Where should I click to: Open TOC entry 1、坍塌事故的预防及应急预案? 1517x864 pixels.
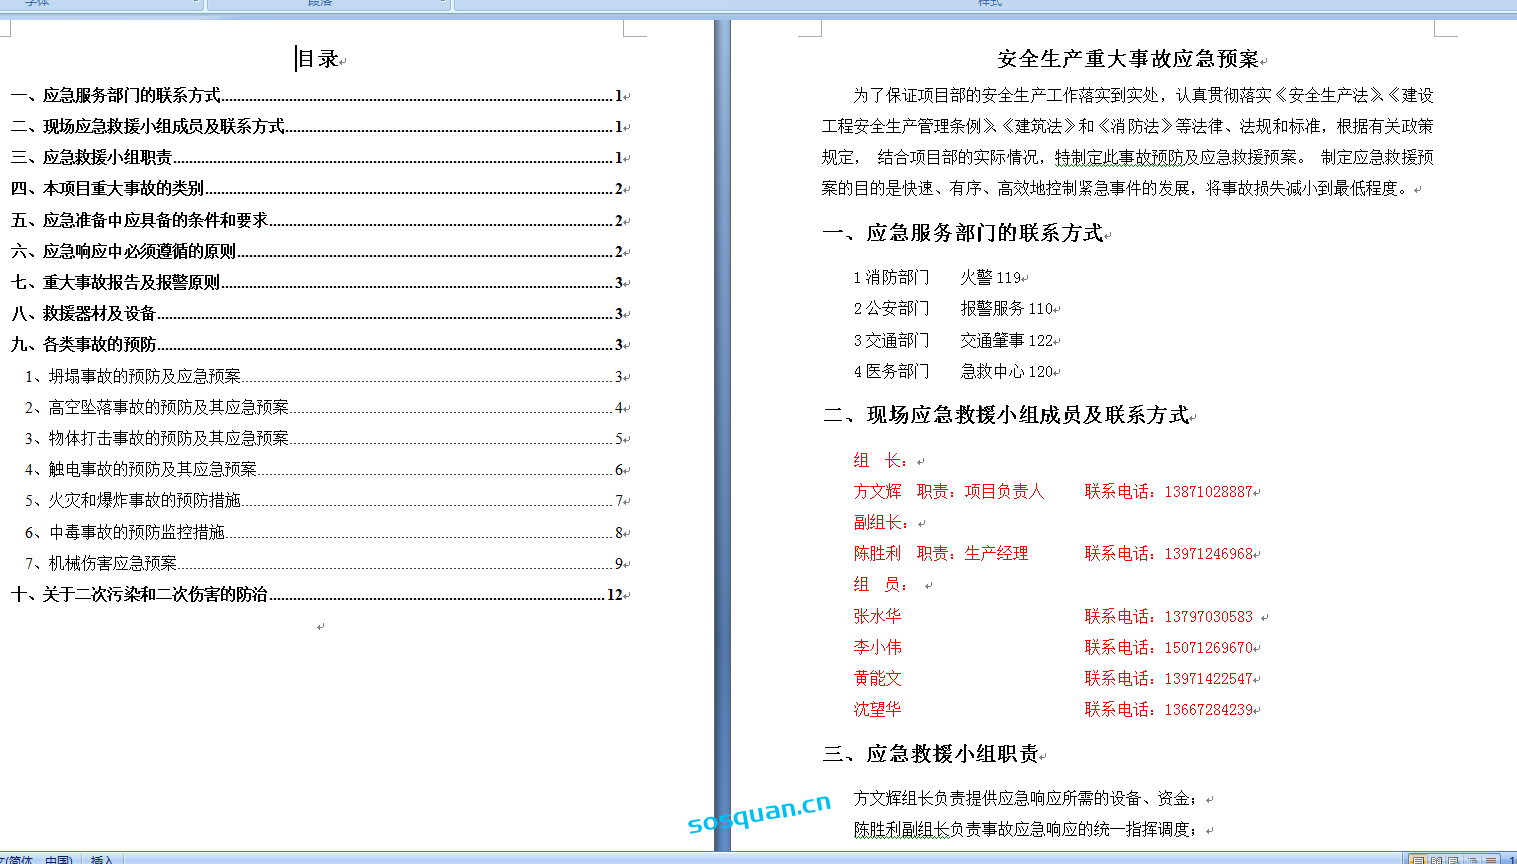[x=144, y=377]
